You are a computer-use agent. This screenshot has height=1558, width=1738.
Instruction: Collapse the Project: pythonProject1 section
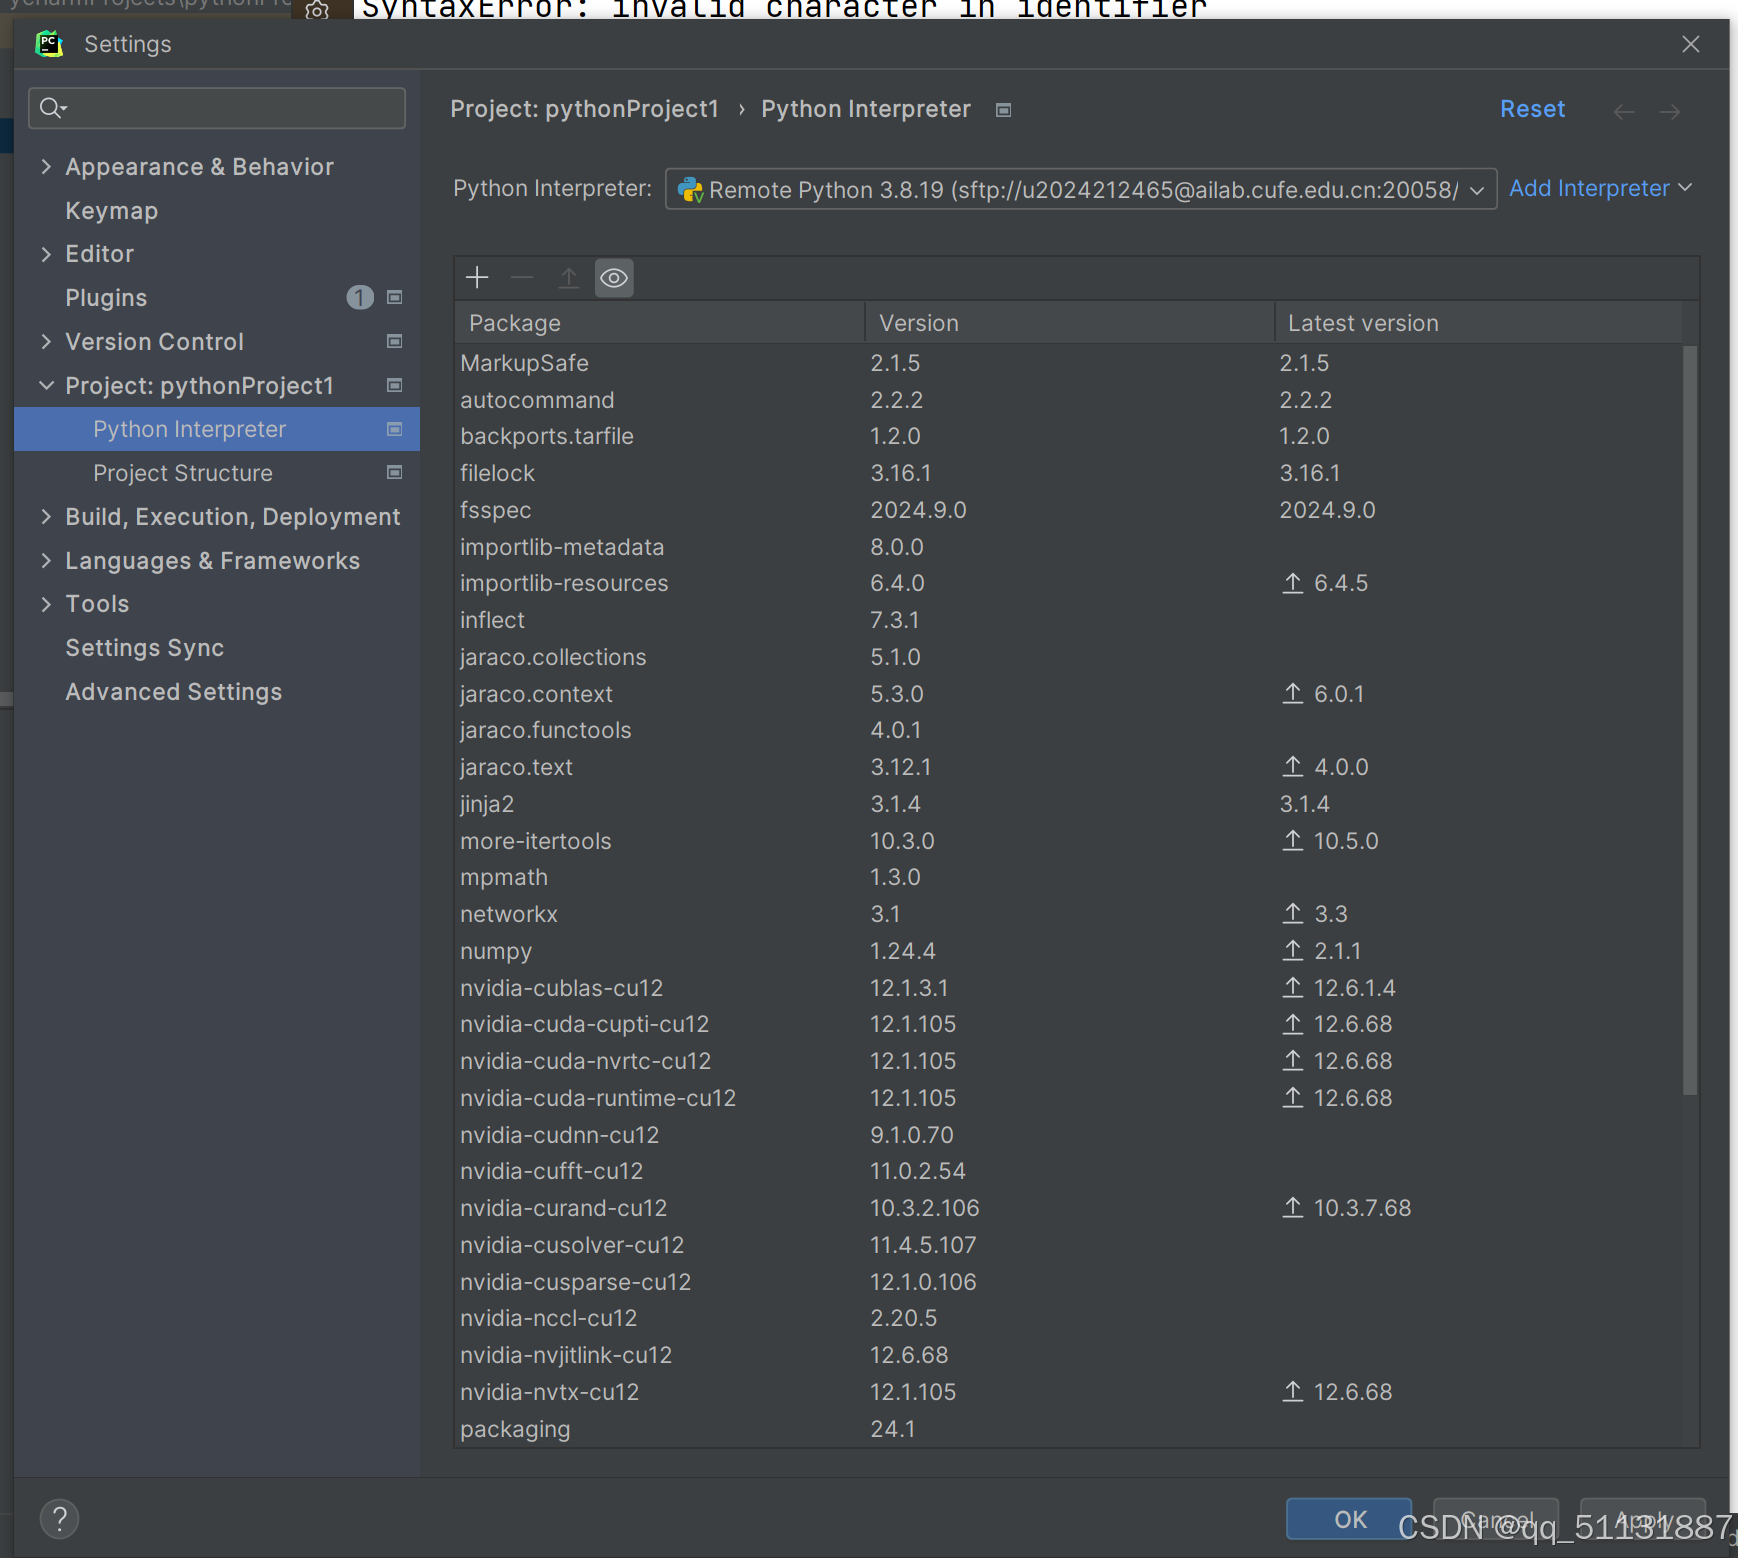[46, 386]
